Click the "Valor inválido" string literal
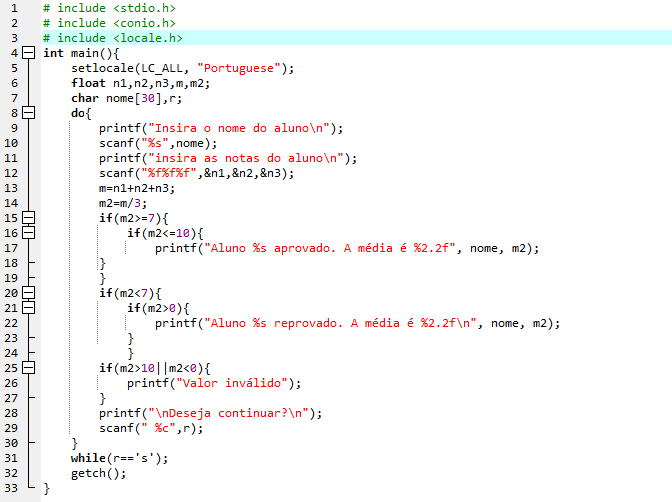This screenshot has height=502, width=672. (x=232, y=383)
